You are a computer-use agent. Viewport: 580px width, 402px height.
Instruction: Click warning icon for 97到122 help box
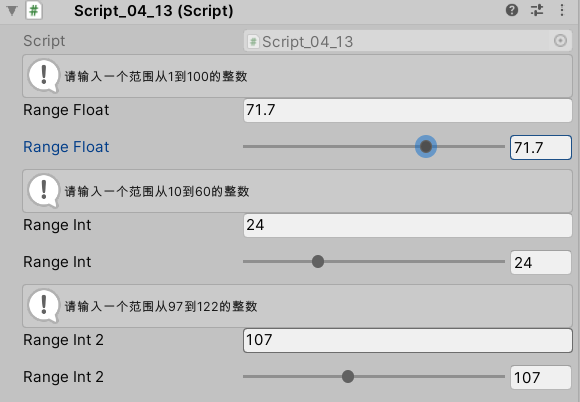44,306
